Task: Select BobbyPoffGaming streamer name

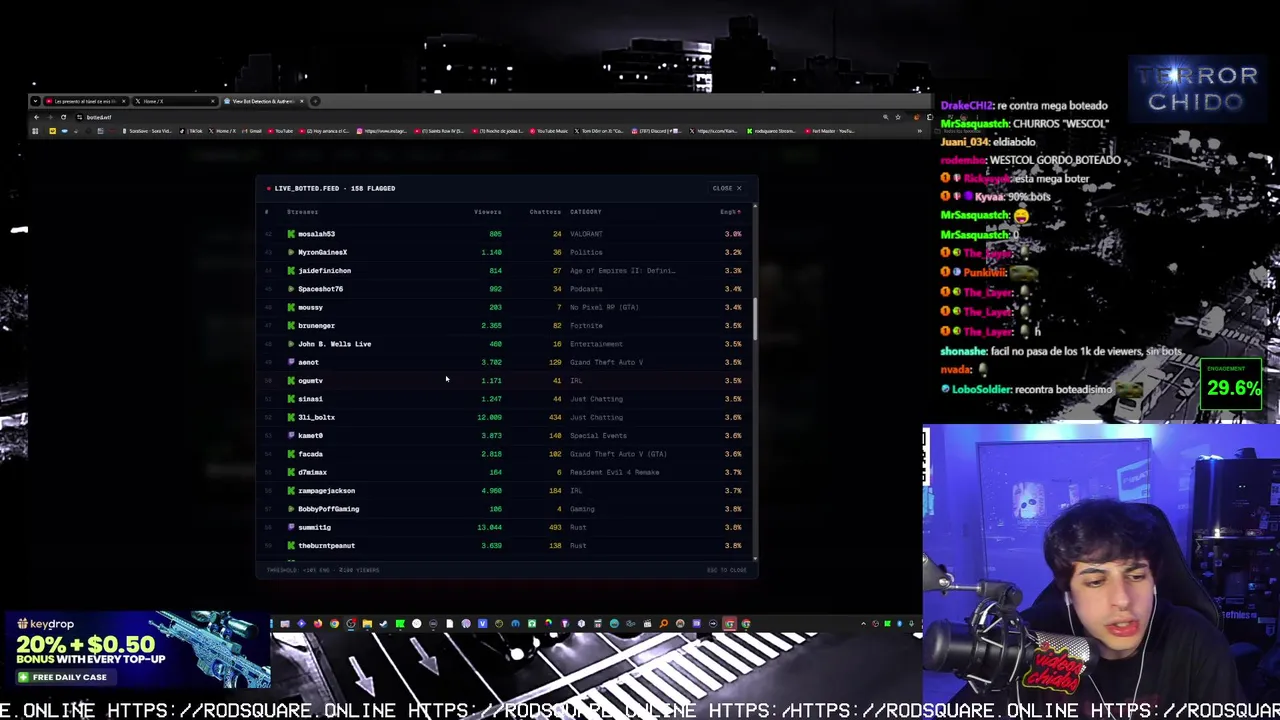Action: (328, 509)
